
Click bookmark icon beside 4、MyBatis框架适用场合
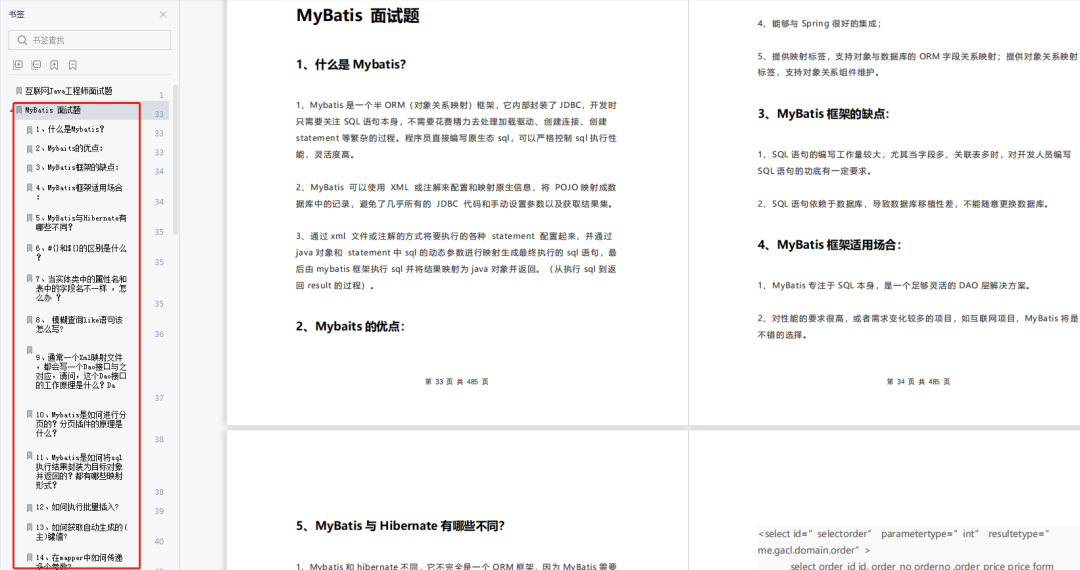coord(30,187)
